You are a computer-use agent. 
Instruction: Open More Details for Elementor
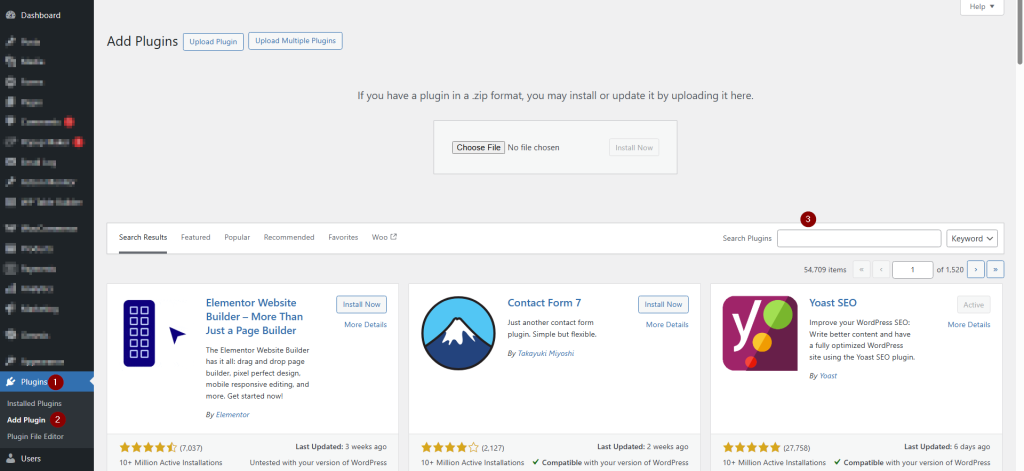pyautogui.click(x=366, y=325)
